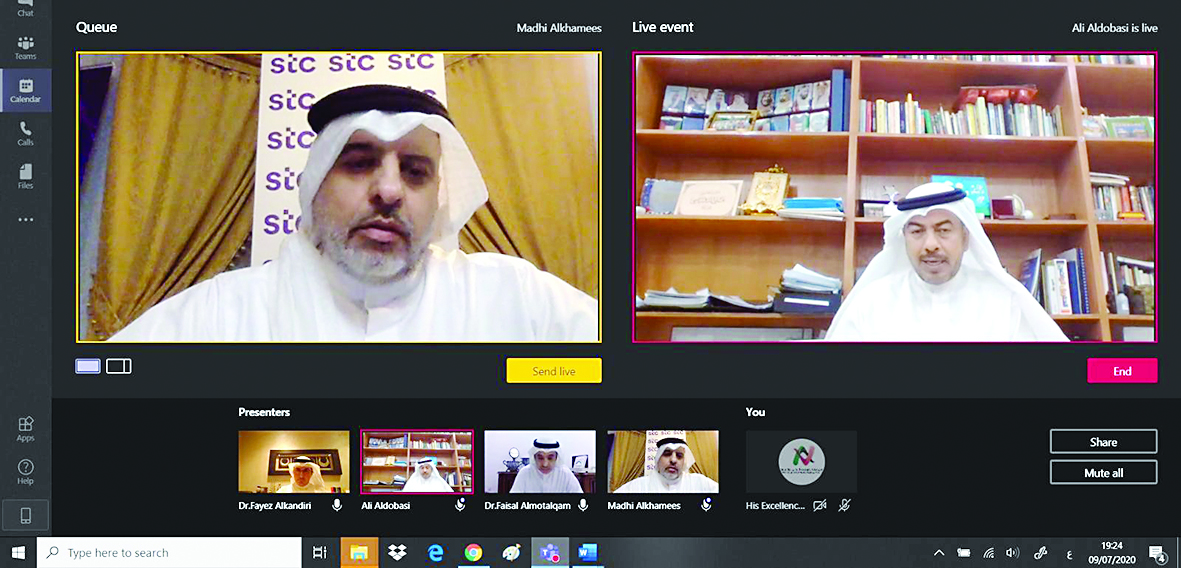
Task: Show hidden system tray icons
Action: click(x=938, y=553)
